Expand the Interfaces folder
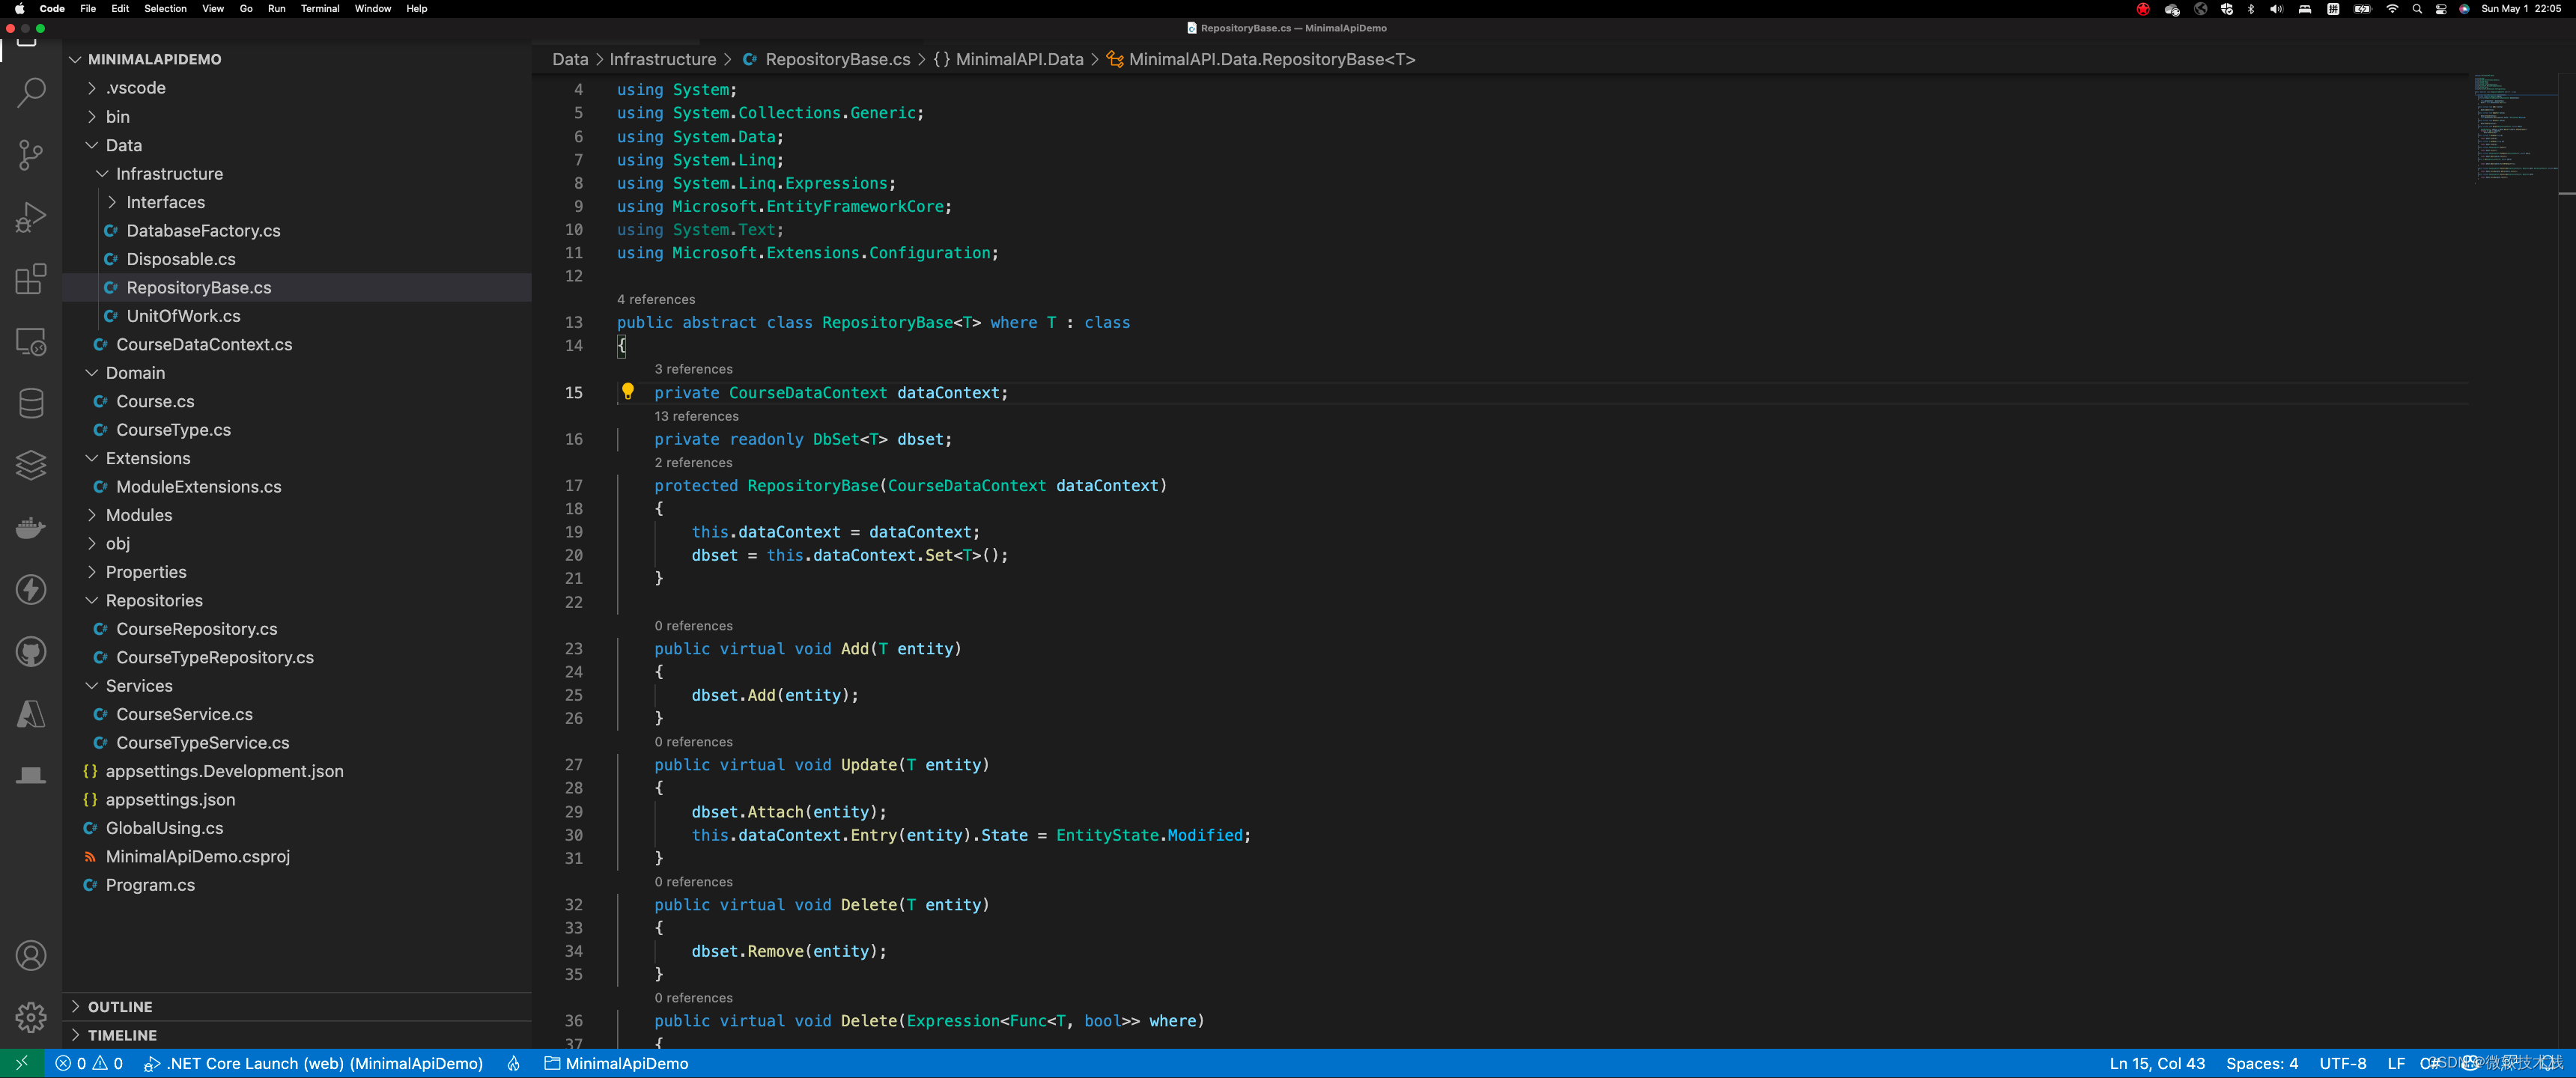The width and height of the screenshot is (2576, 1078). pos(165,202)
